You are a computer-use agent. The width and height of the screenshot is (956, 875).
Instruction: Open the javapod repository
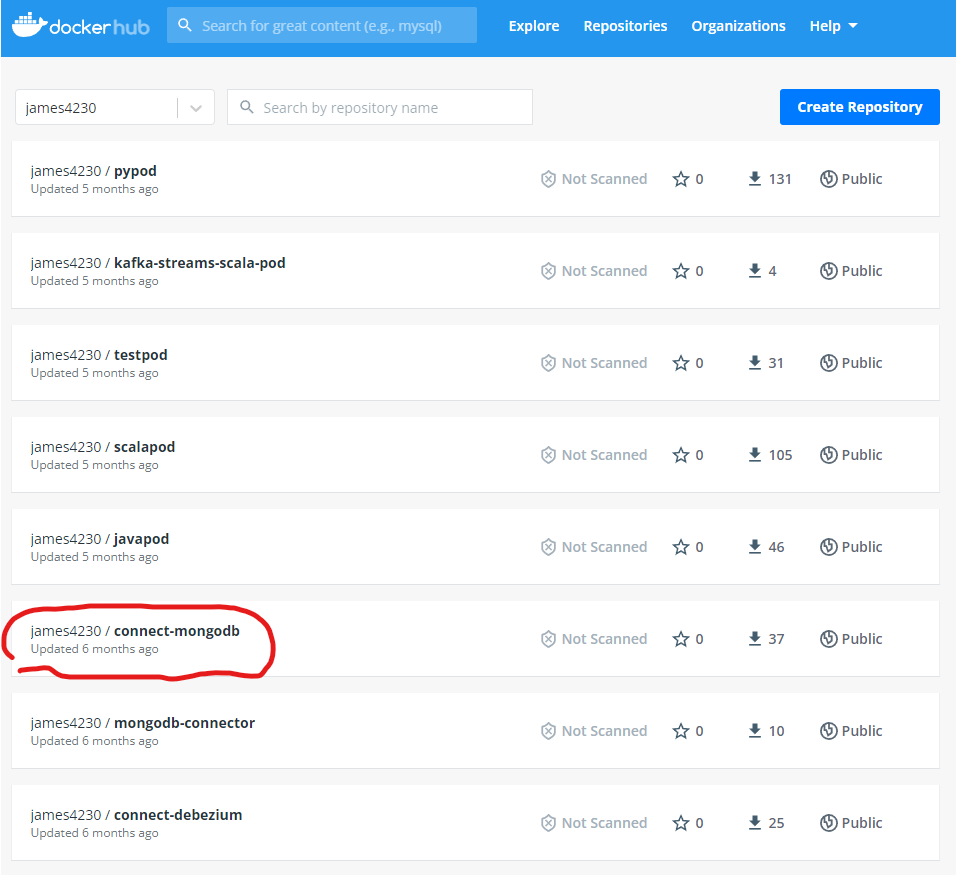[x=141, y=539]
